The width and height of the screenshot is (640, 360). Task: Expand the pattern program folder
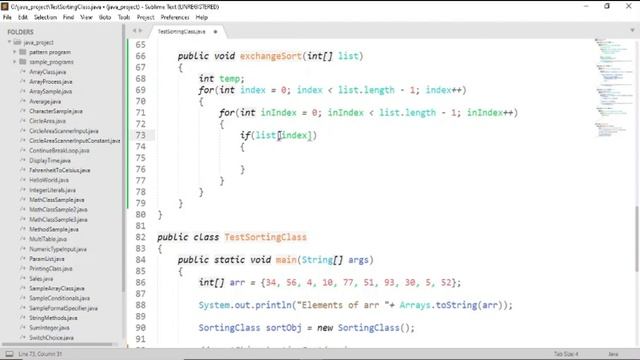click(15, 52)
